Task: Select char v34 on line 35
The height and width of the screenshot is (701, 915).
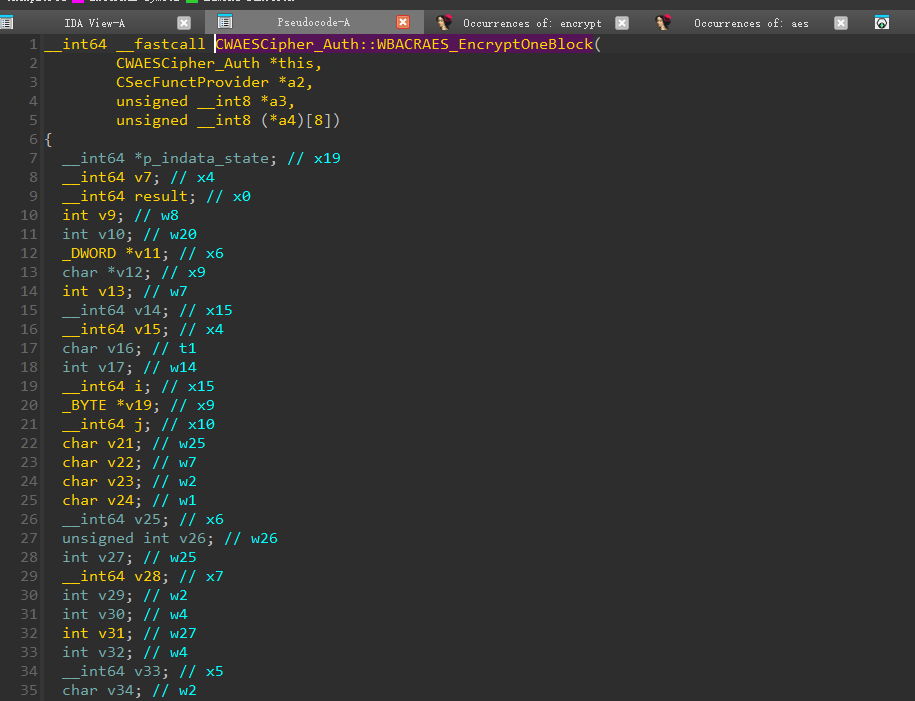Action: 98,690
